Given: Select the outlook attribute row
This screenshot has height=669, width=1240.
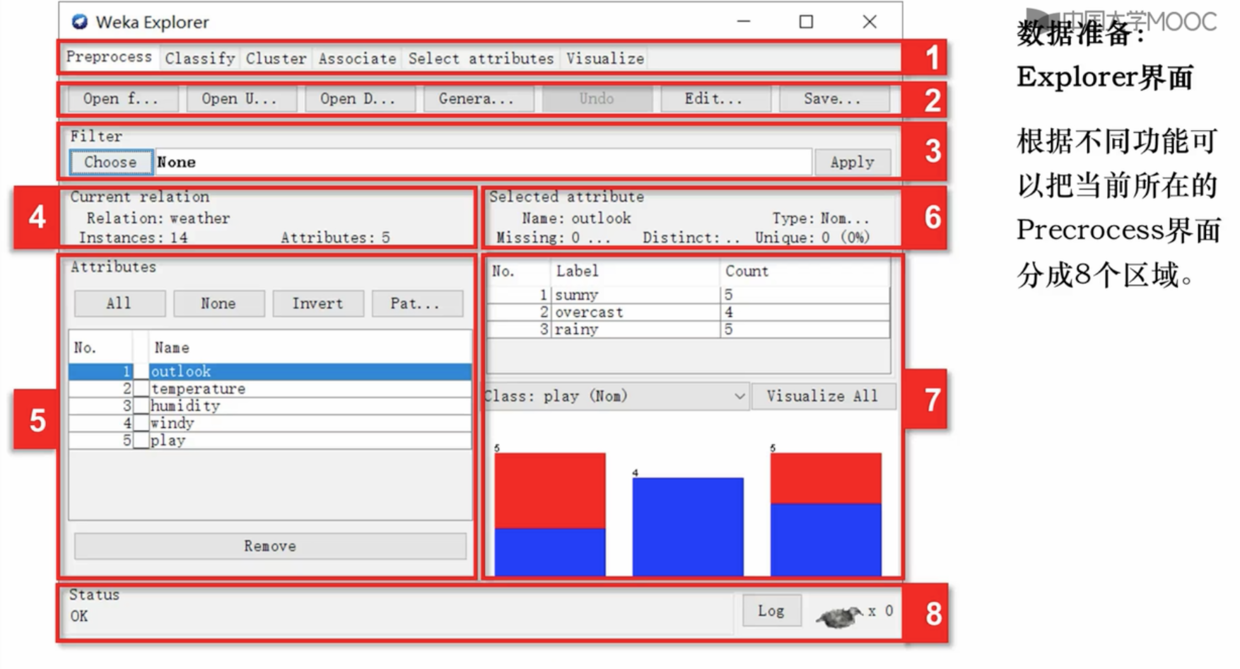Looking at the screenshot, I should [x=270, y=372].
